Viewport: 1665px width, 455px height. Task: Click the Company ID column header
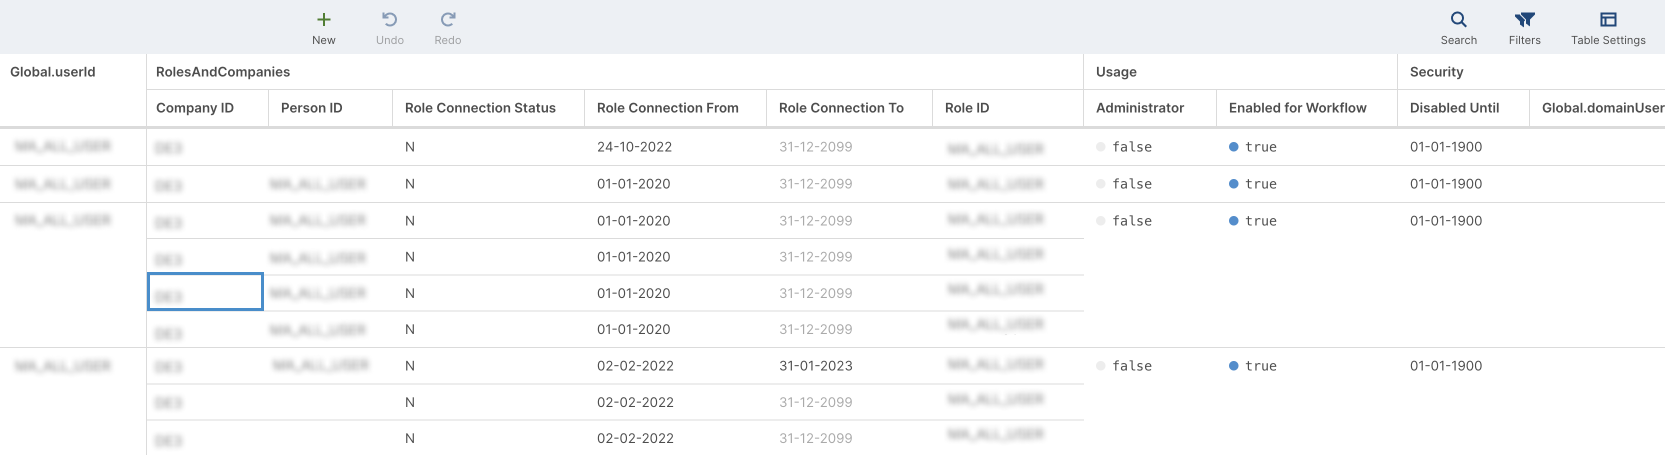pos(195,108)
